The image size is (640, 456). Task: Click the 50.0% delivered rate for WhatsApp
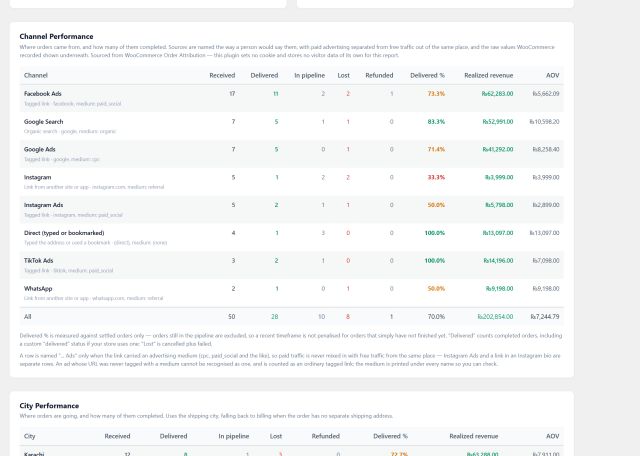click(436, 289)
